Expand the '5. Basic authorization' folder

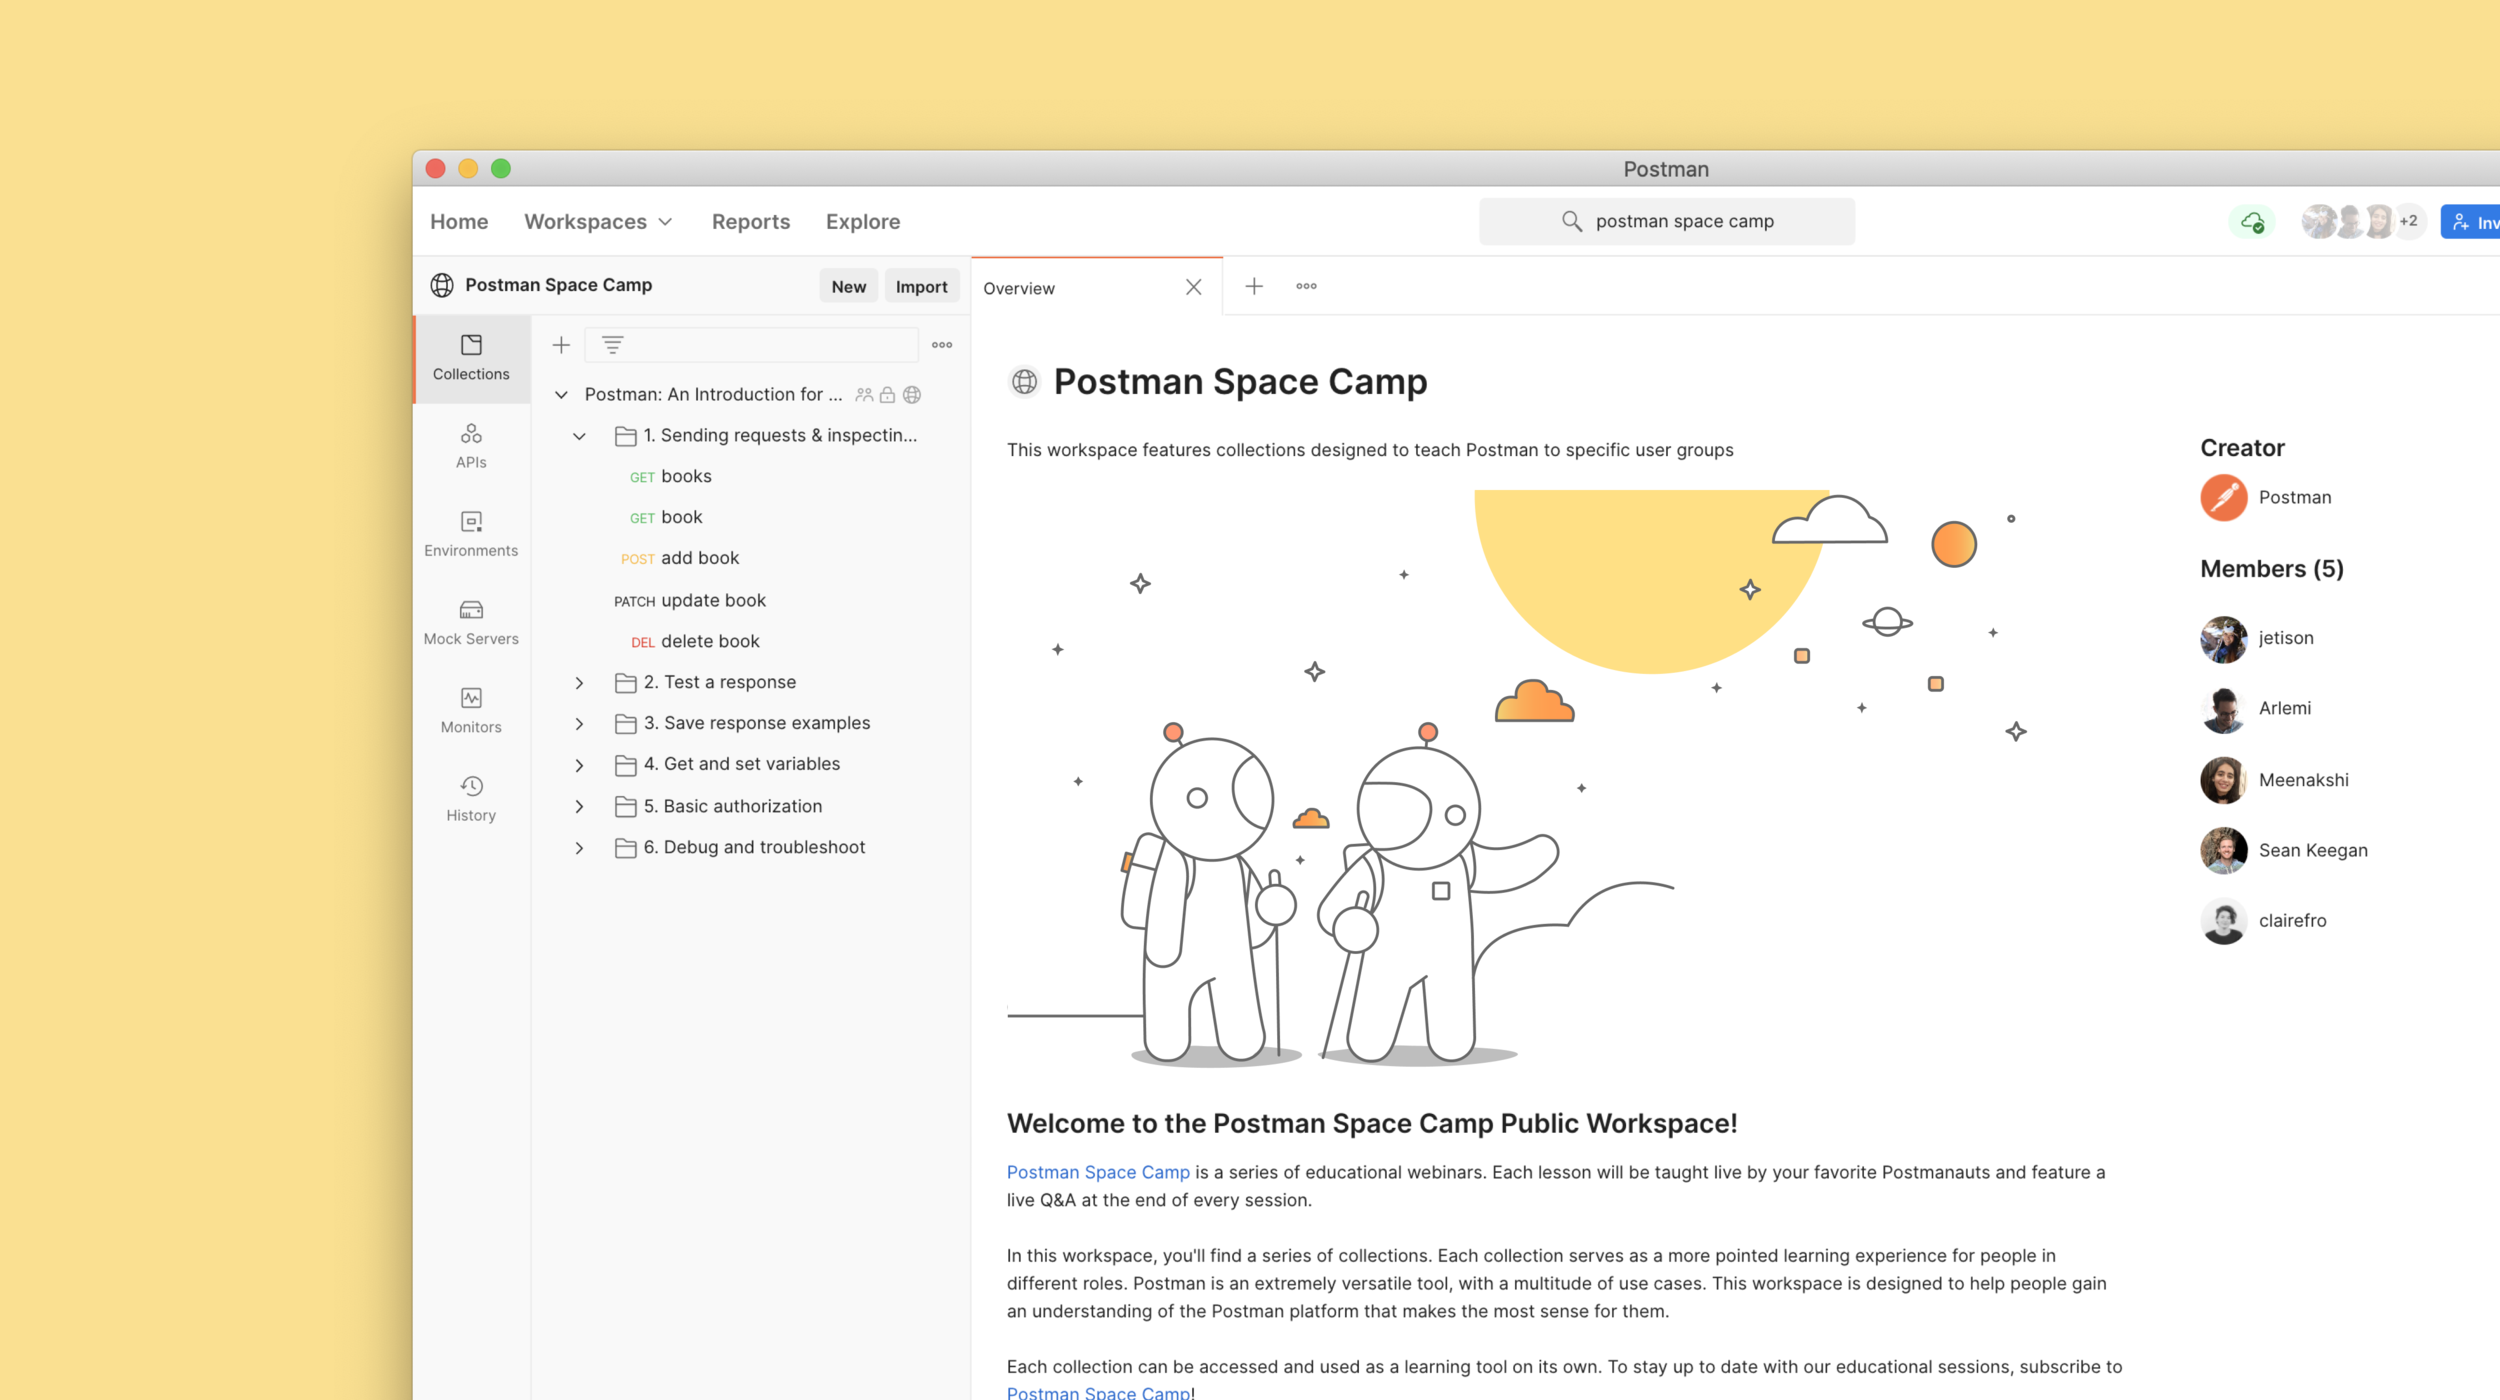[579, 807]
